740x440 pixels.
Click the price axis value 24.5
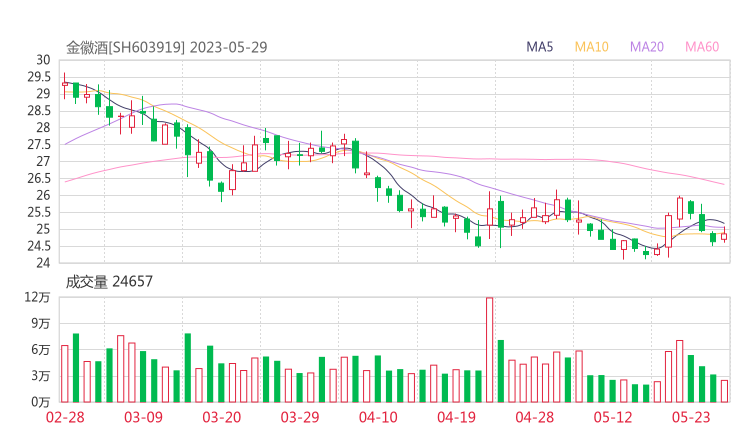tap(39, 246)
